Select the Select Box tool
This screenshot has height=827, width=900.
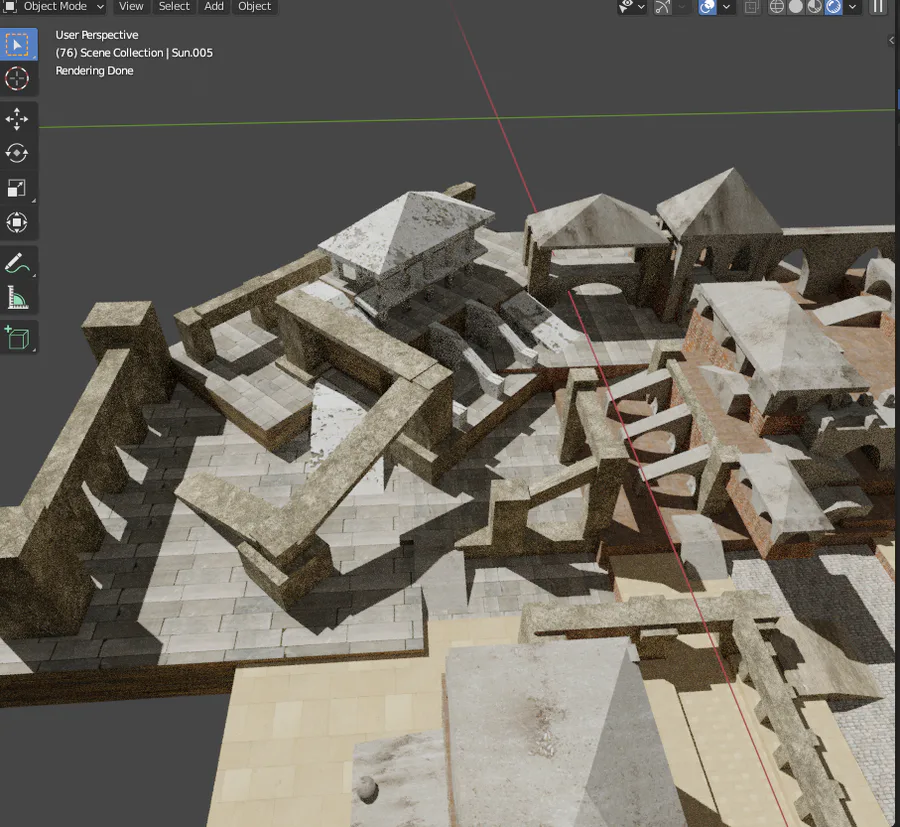(x=17, y=44)
